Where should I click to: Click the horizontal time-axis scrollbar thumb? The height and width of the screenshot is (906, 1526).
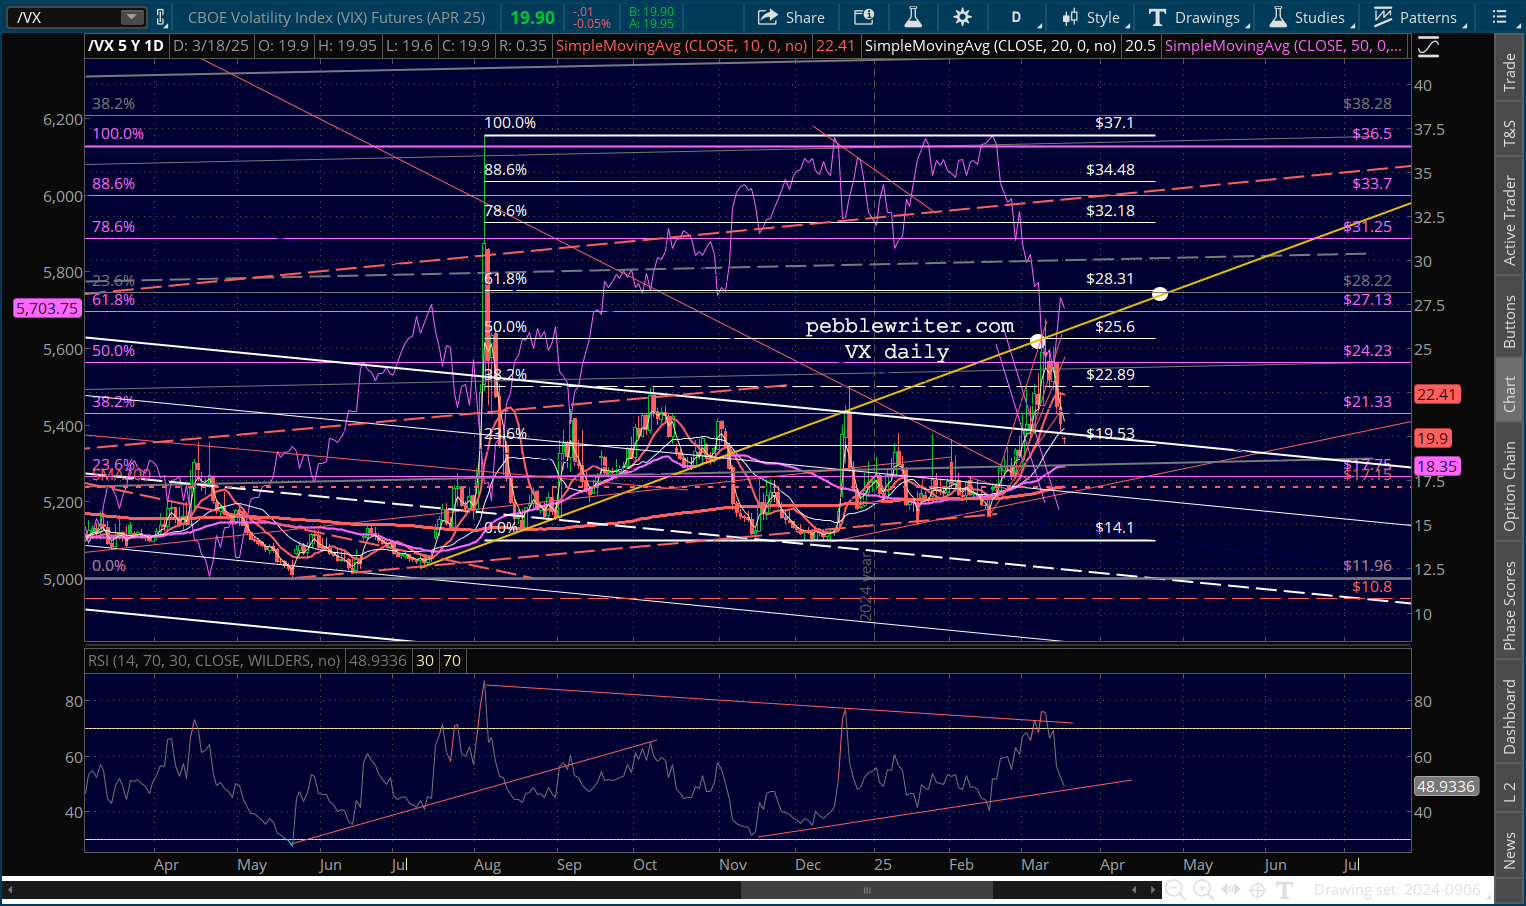(x=867, y=890)
